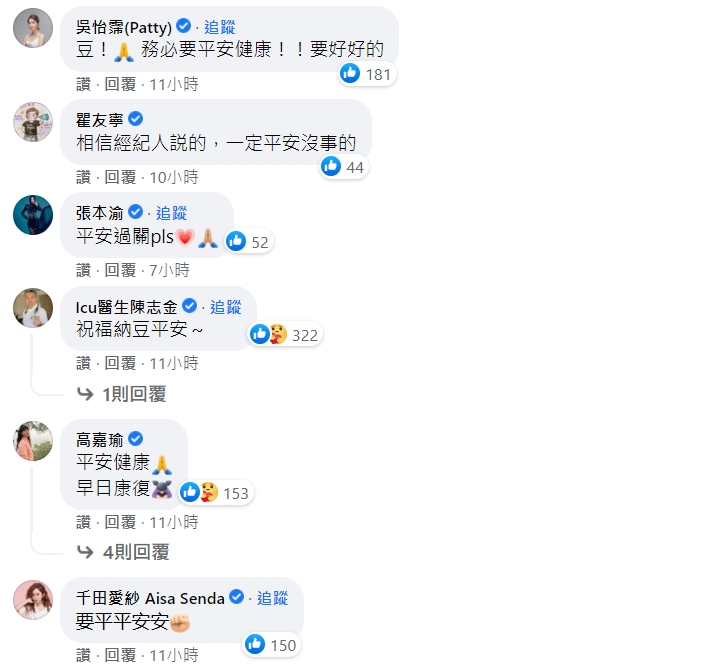This screenshot has width=705, height=669.
Task: Open 瞿友寧 profile name link
Action: (100, 119)
